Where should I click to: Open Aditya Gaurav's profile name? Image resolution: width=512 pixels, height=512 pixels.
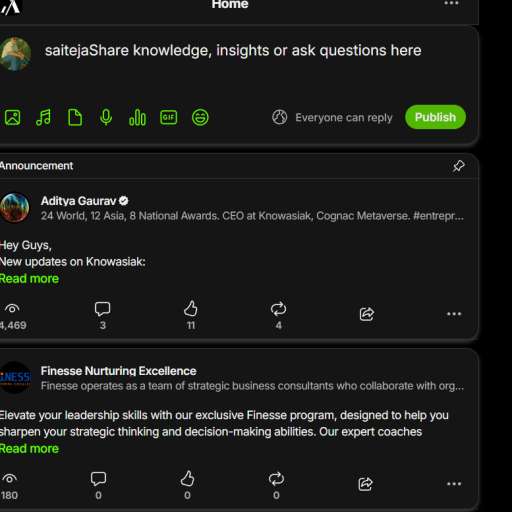[78, 201]
